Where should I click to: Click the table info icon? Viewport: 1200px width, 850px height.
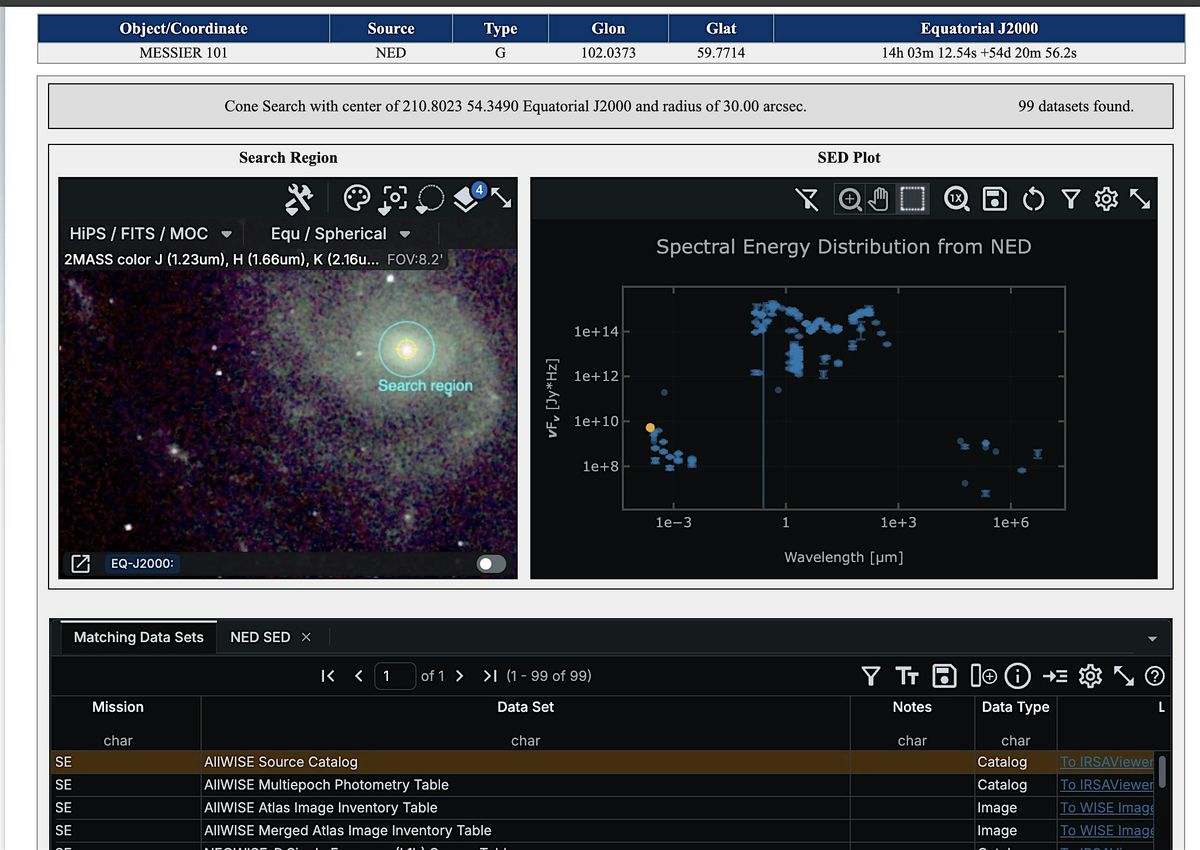pos(1018,676)
